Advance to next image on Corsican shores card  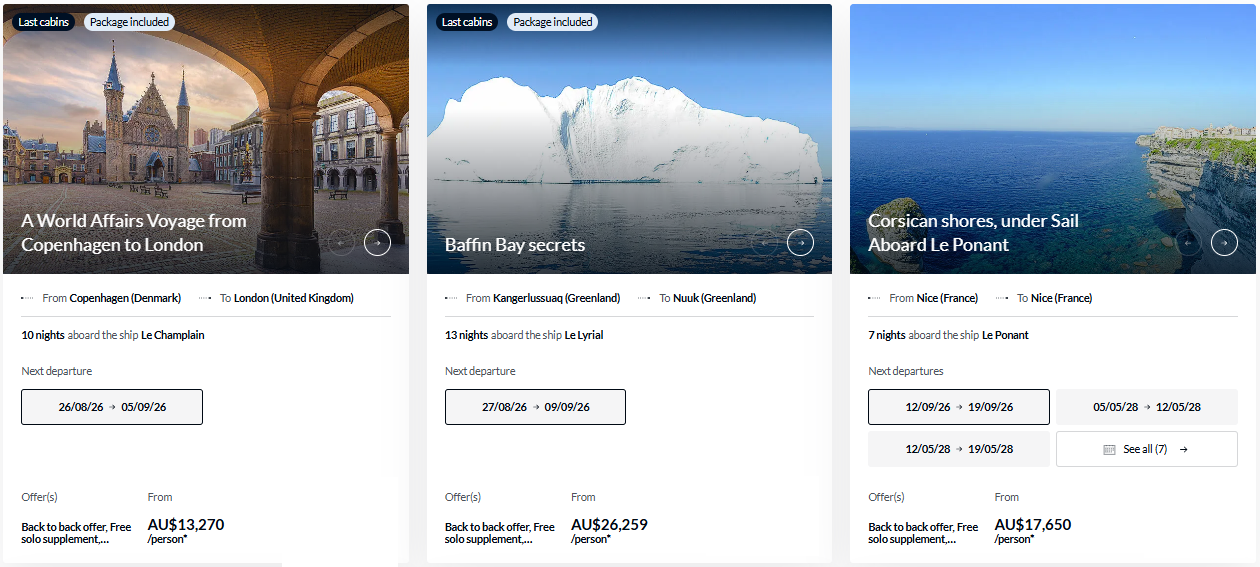click(x=1224, y=242)
